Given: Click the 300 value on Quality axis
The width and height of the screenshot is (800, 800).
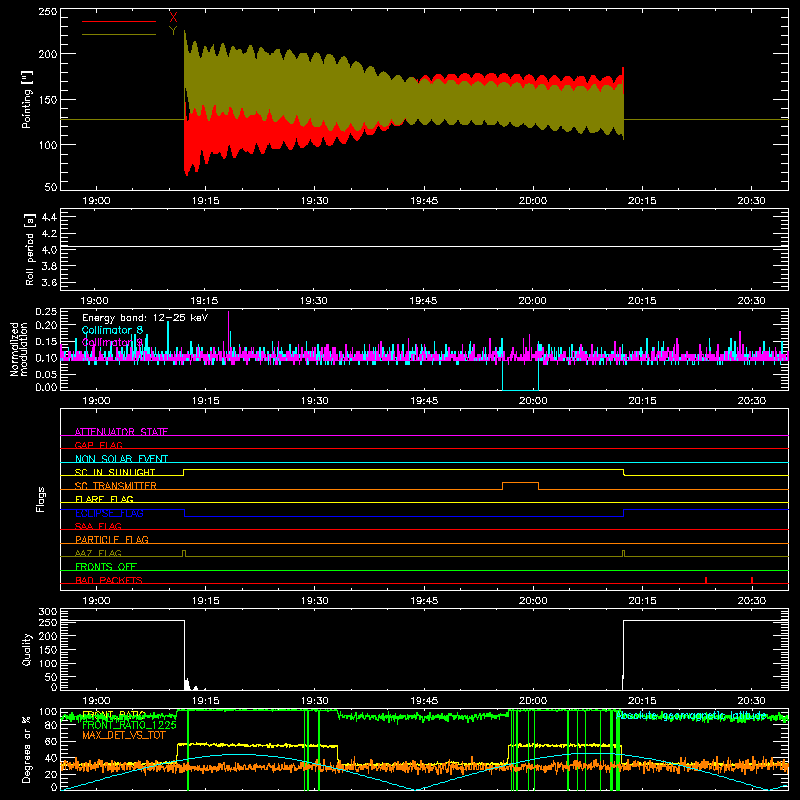Looking at the screenshot, I should pos(48,612).
